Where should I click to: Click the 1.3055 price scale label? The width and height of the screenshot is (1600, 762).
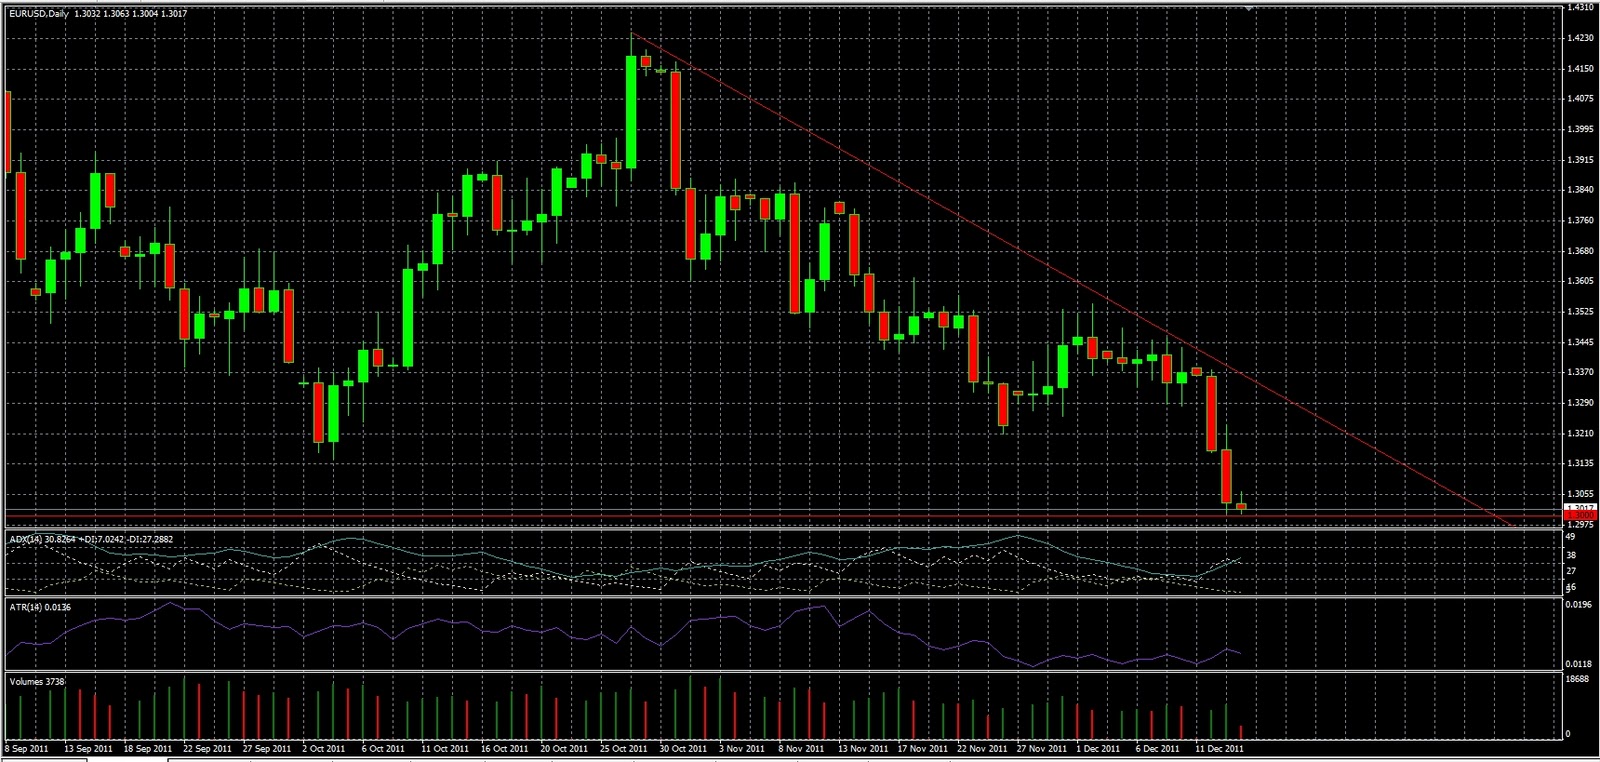pos(1581,493)
